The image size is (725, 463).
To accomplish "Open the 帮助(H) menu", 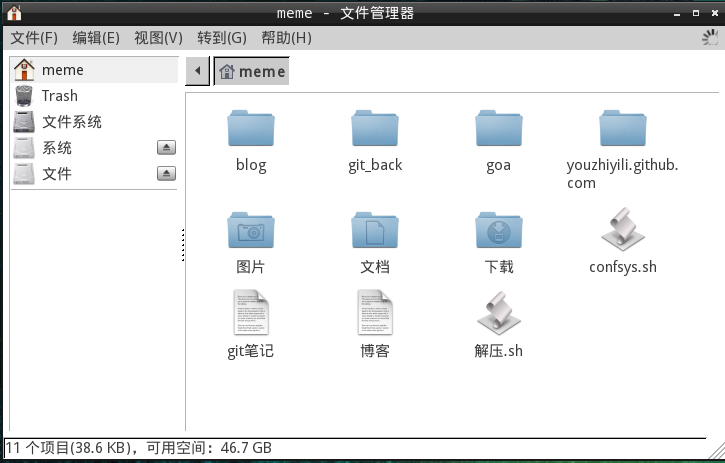I will [286, 38].
